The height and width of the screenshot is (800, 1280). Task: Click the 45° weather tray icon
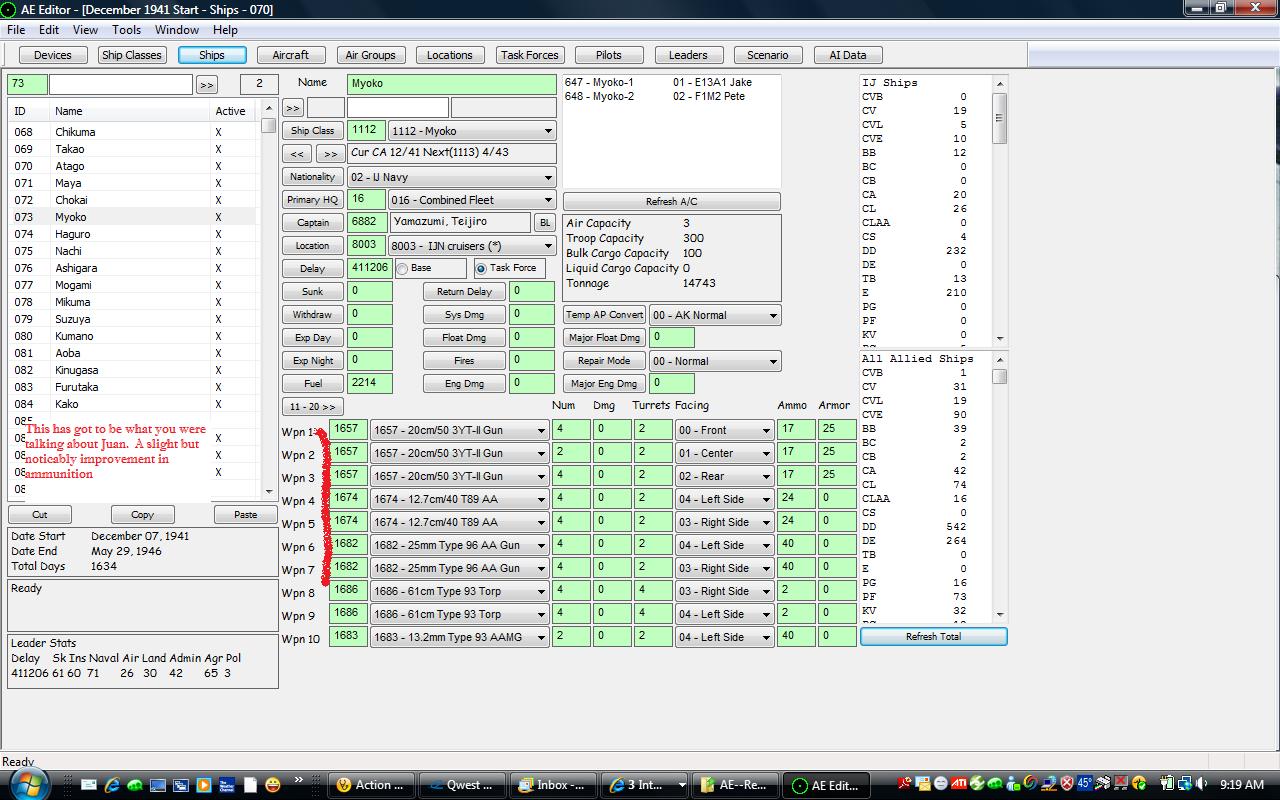1085,783
